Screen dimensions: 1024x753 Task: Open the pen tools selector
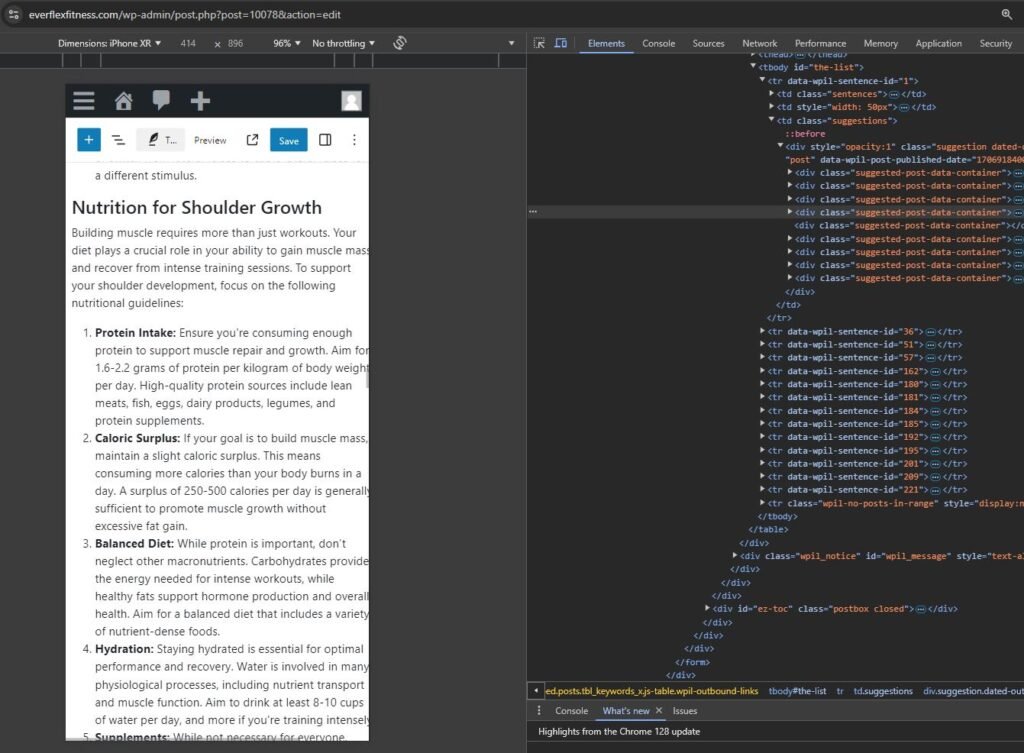coord(161,140)
